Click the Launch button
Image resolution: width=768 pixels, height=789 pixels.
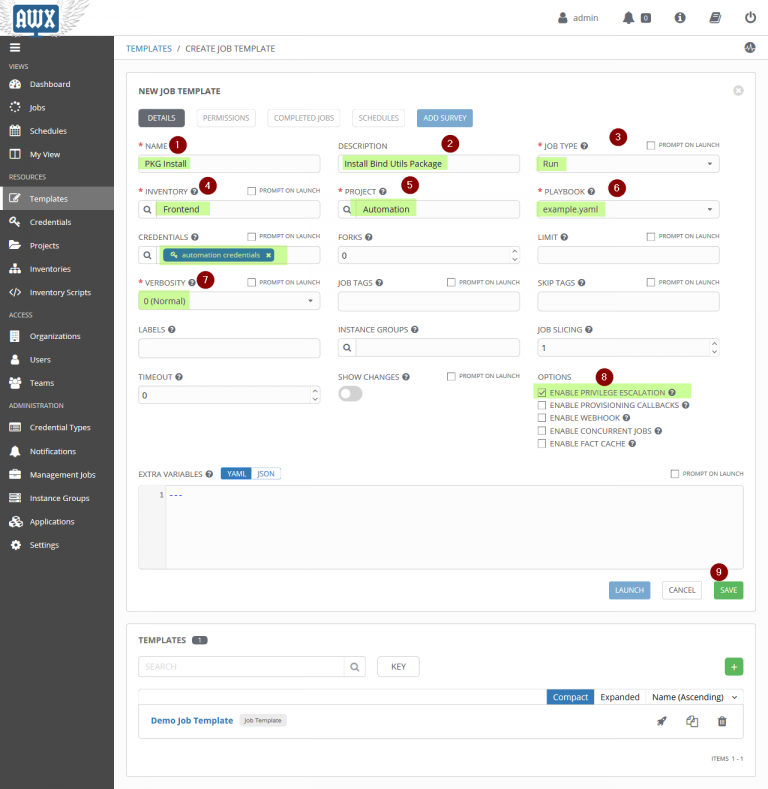[x=629, y=590]
